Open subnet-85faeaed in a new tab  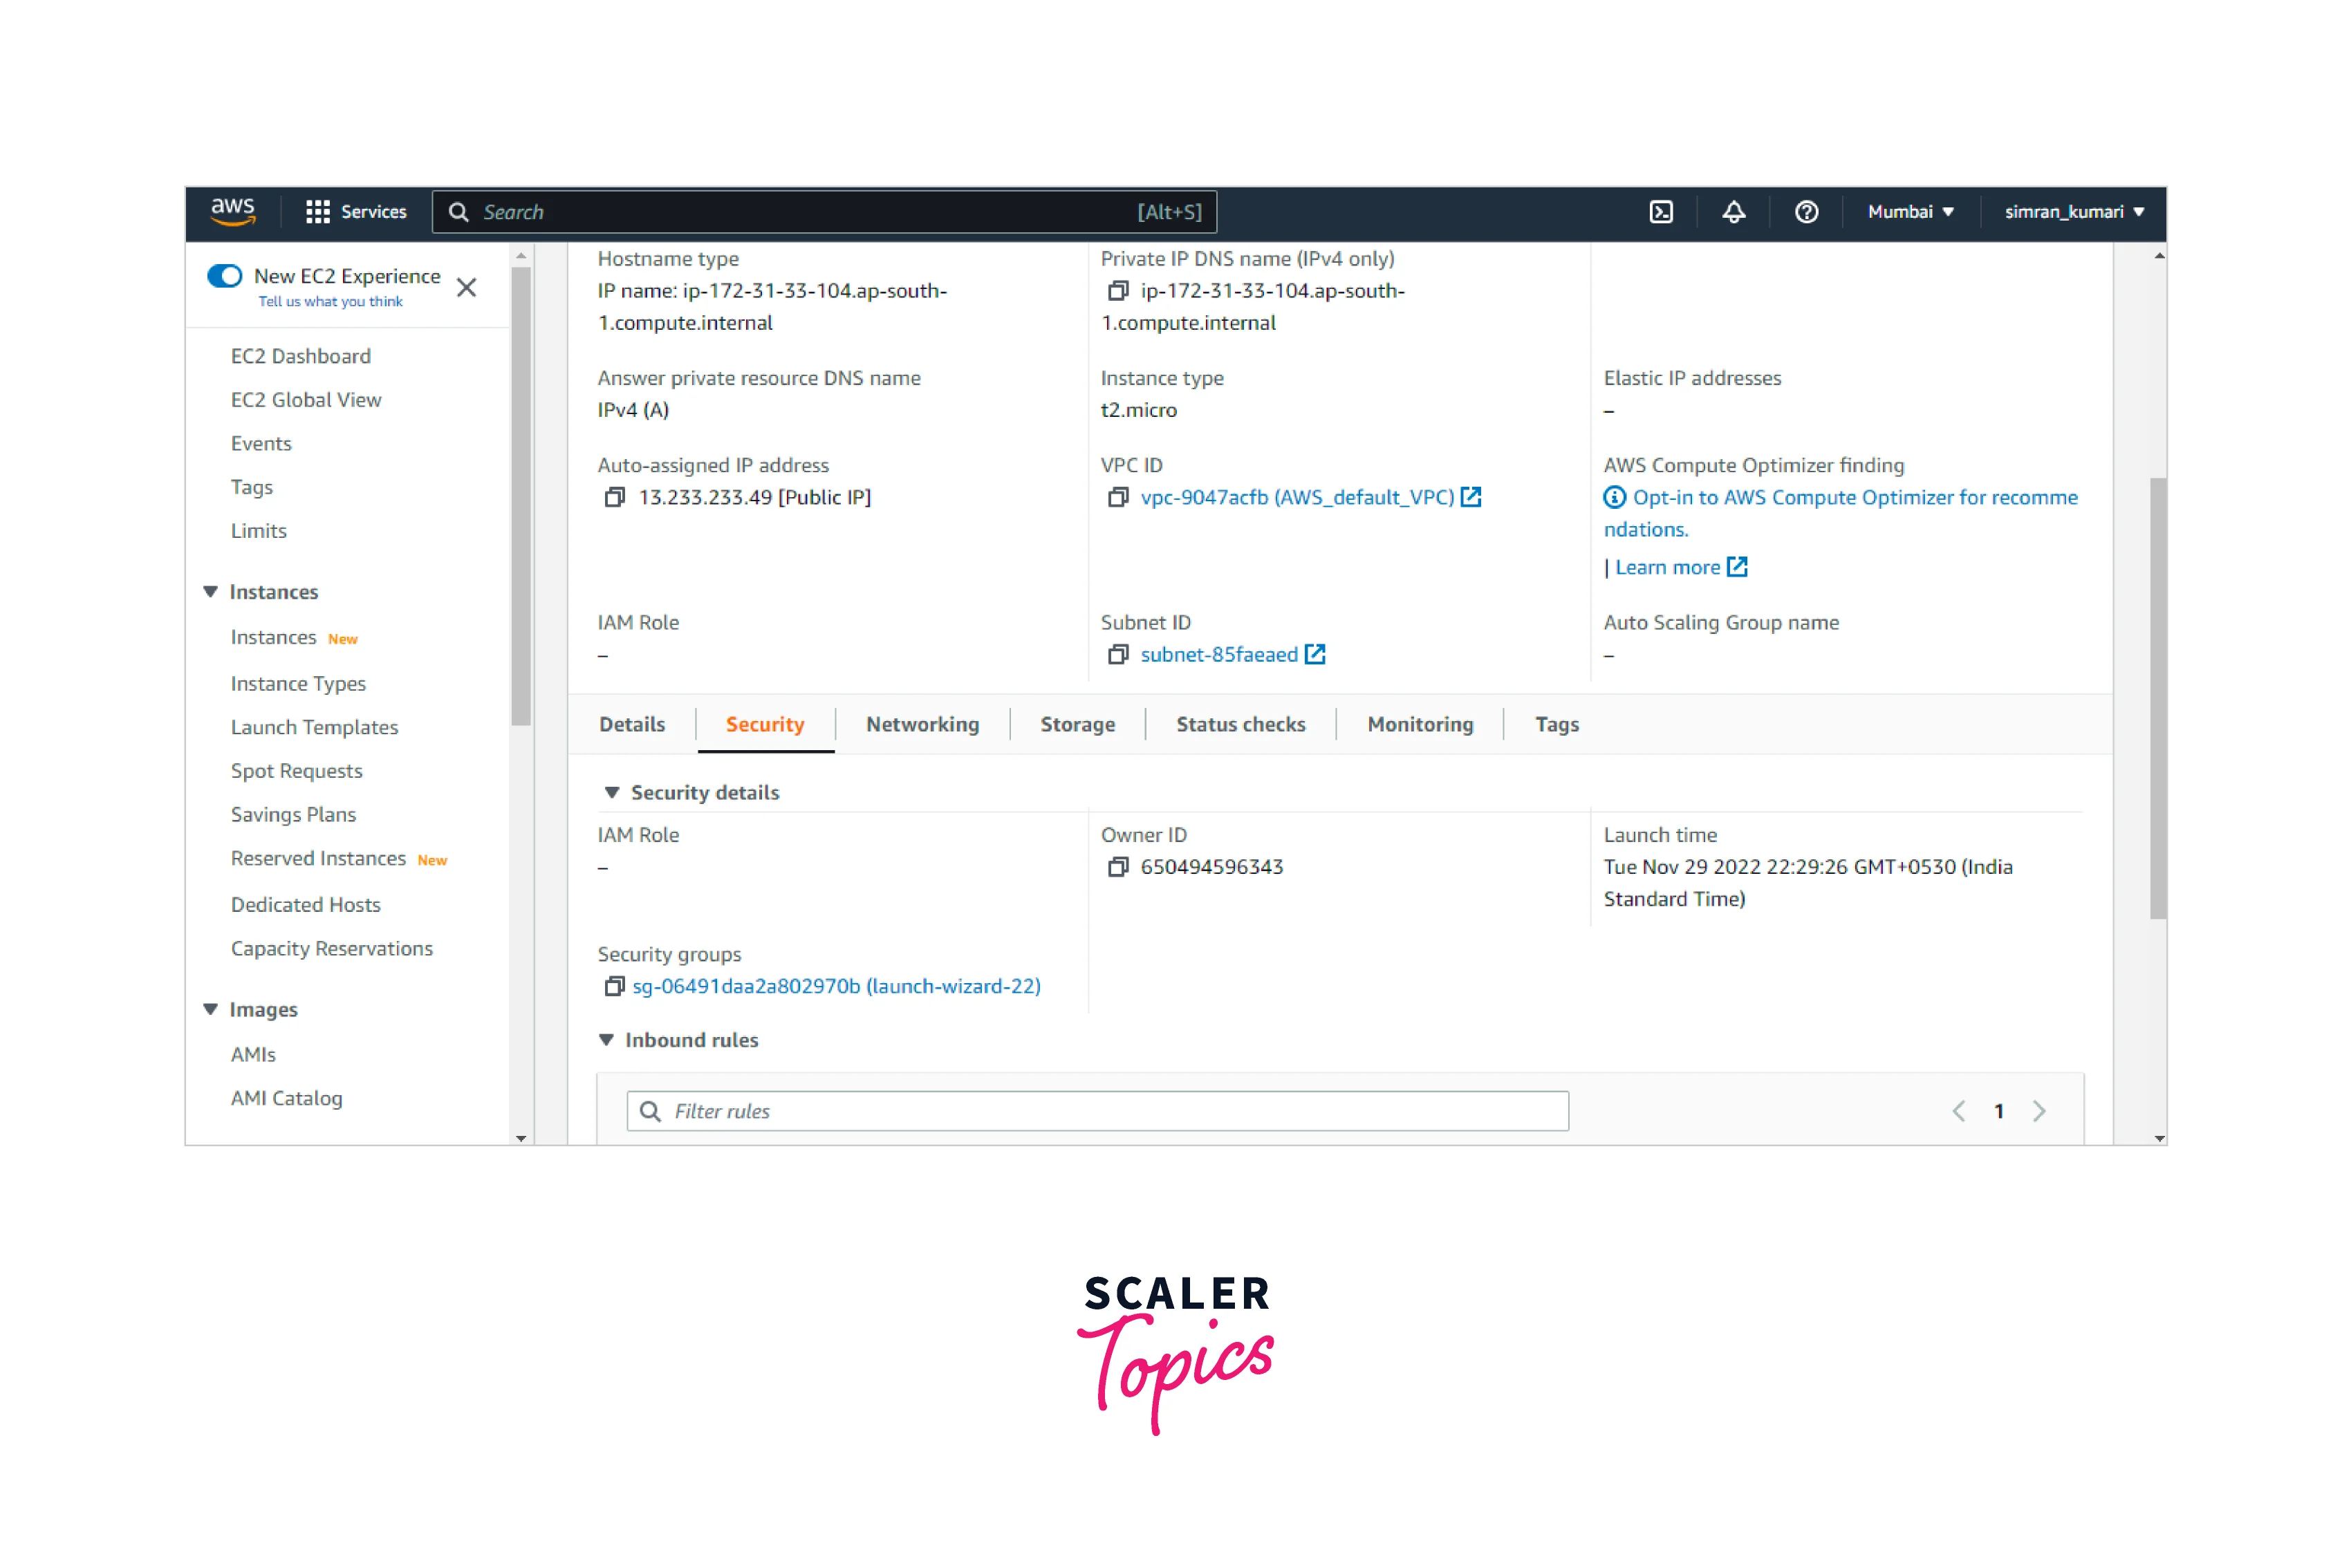[1316, 654]
